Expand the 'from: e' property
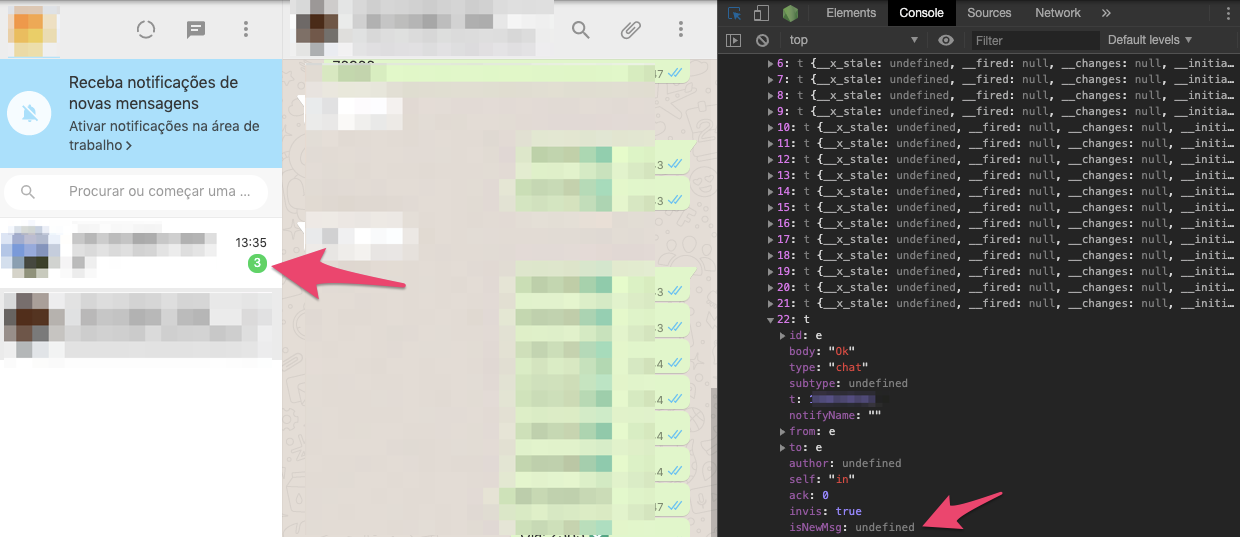Viewport: 1240px width, 537px height. tap(783, 432)
